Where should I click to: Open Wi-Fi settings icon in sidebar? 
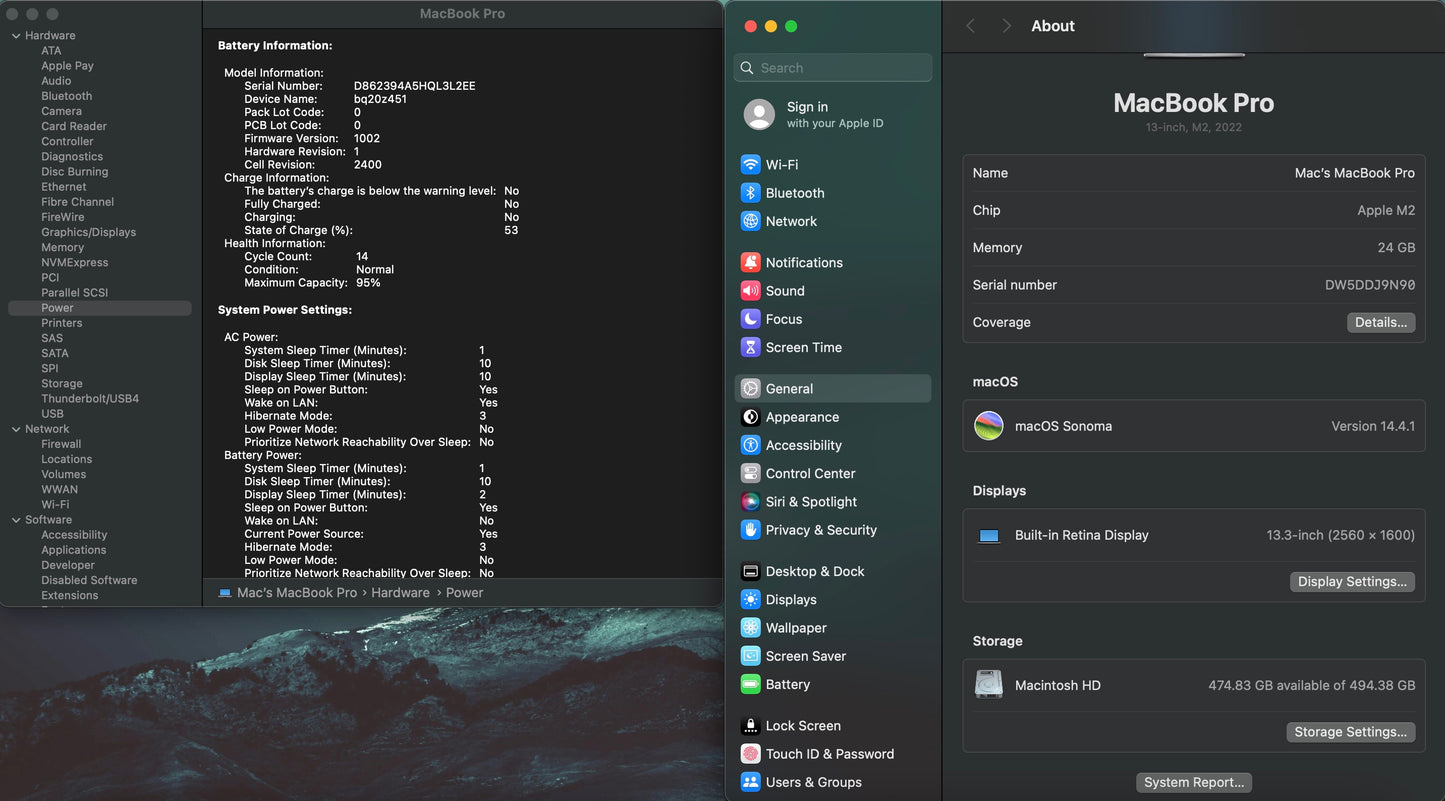(x=750, y=164)
